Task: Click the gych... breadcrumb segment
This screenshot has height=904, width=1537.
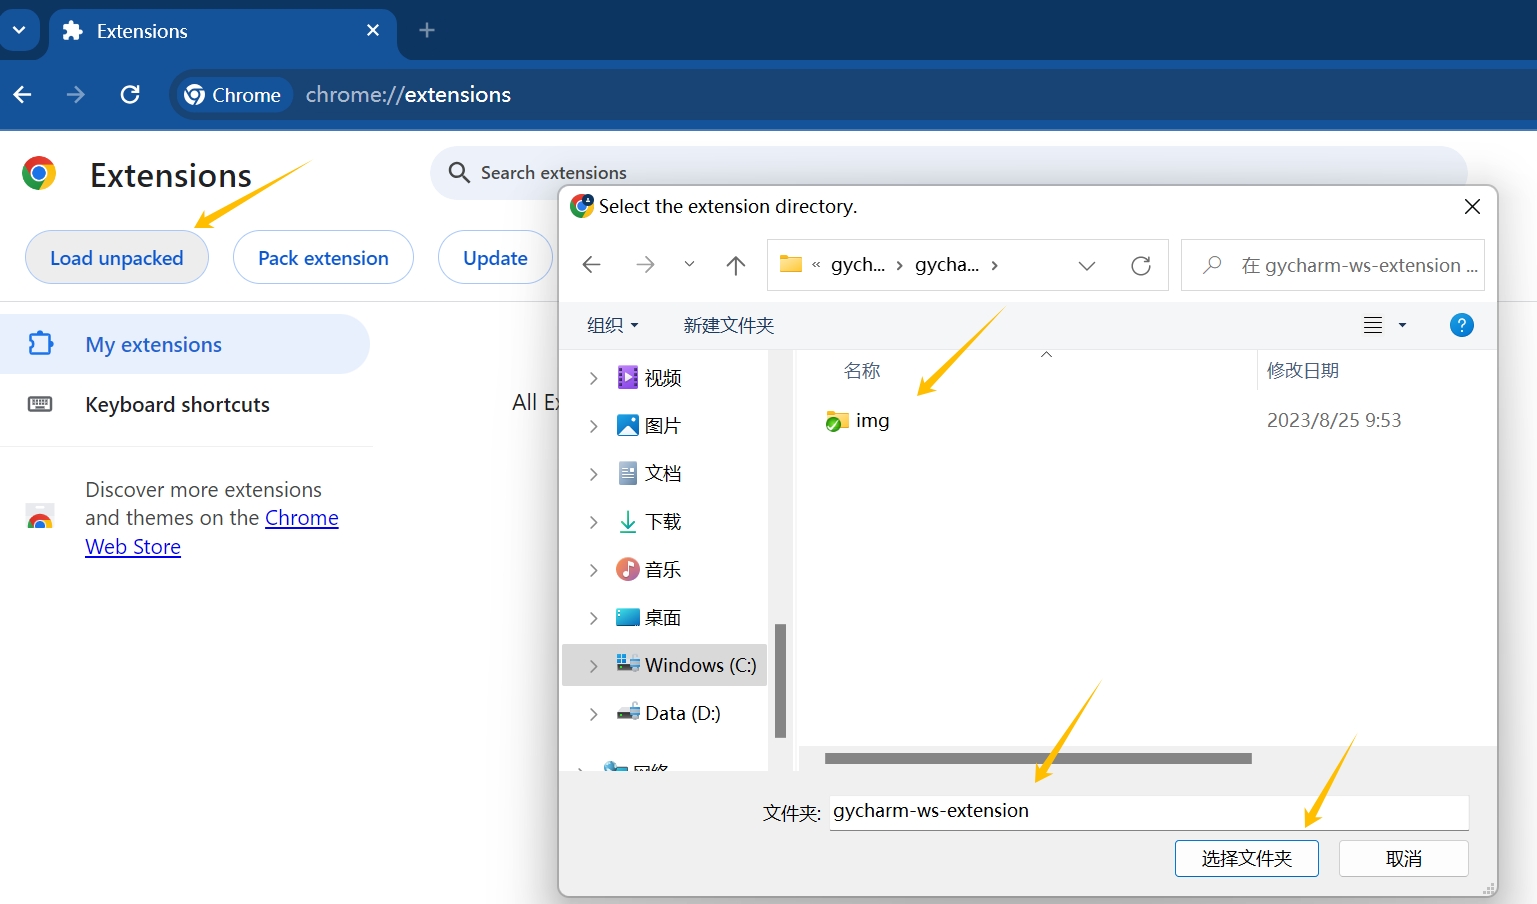Action: 858,265
